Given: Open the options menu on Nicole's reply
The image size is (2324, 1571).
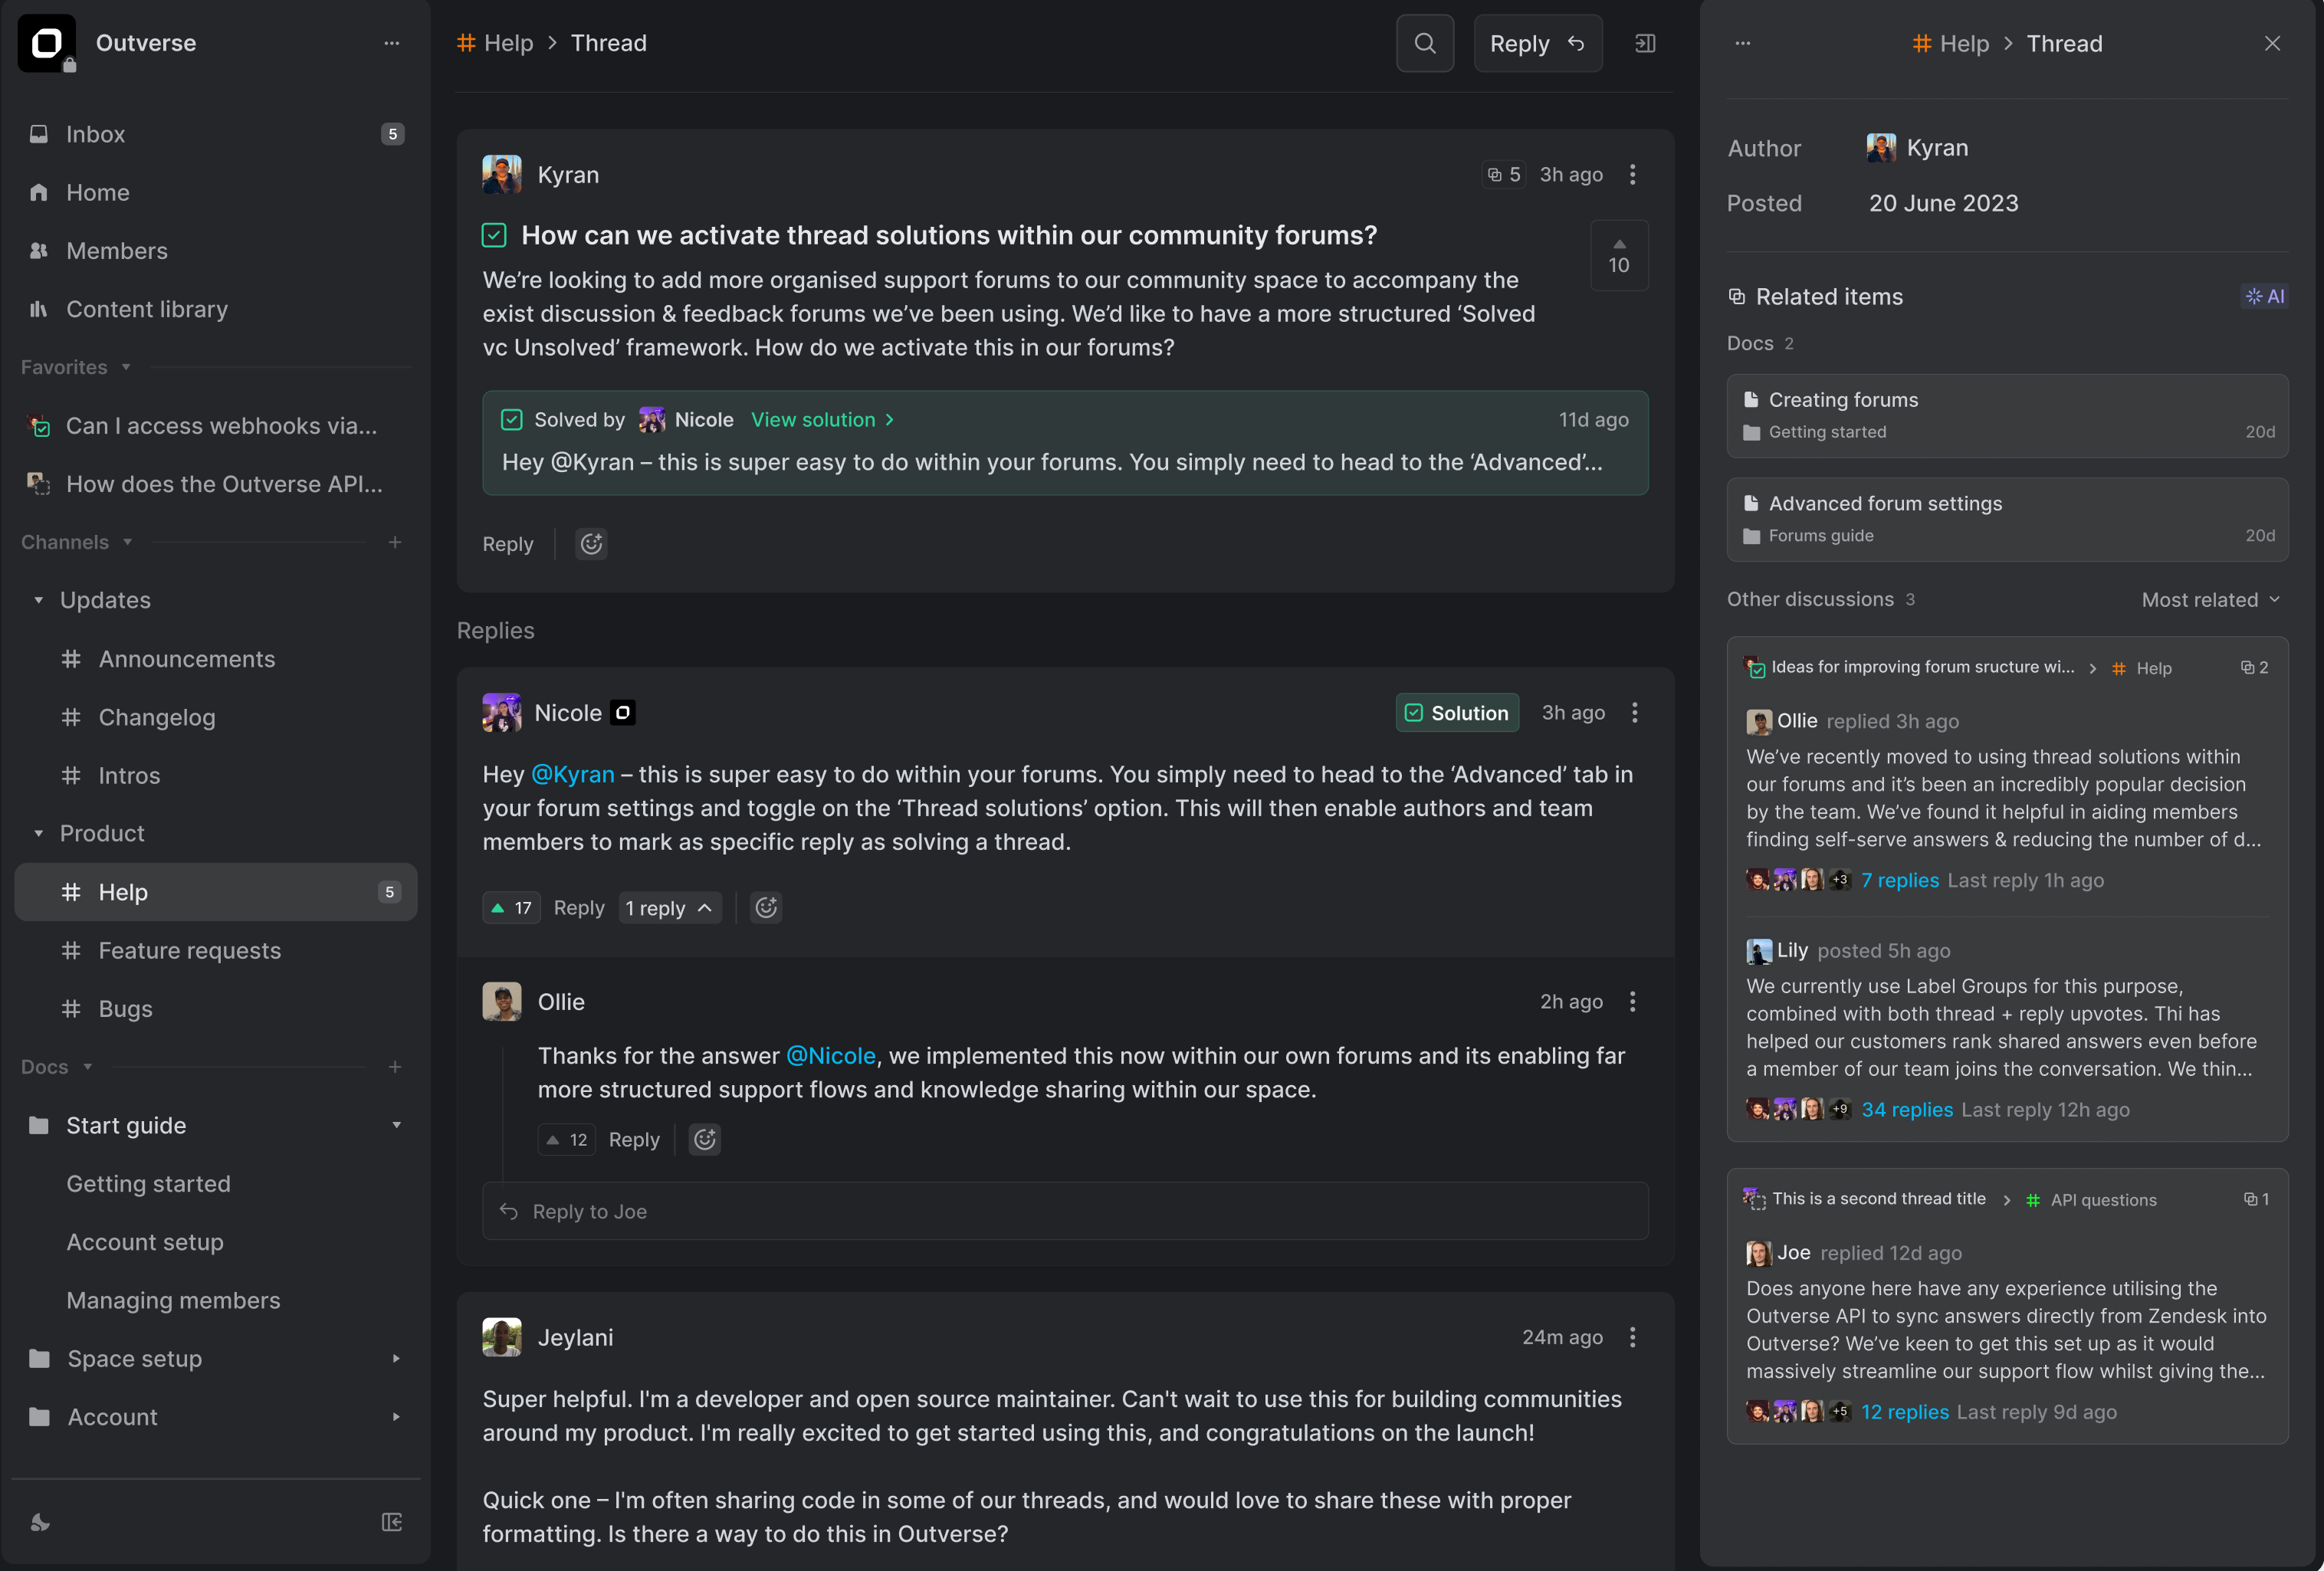Looking at the screenshot, I should coord(1634,712).
